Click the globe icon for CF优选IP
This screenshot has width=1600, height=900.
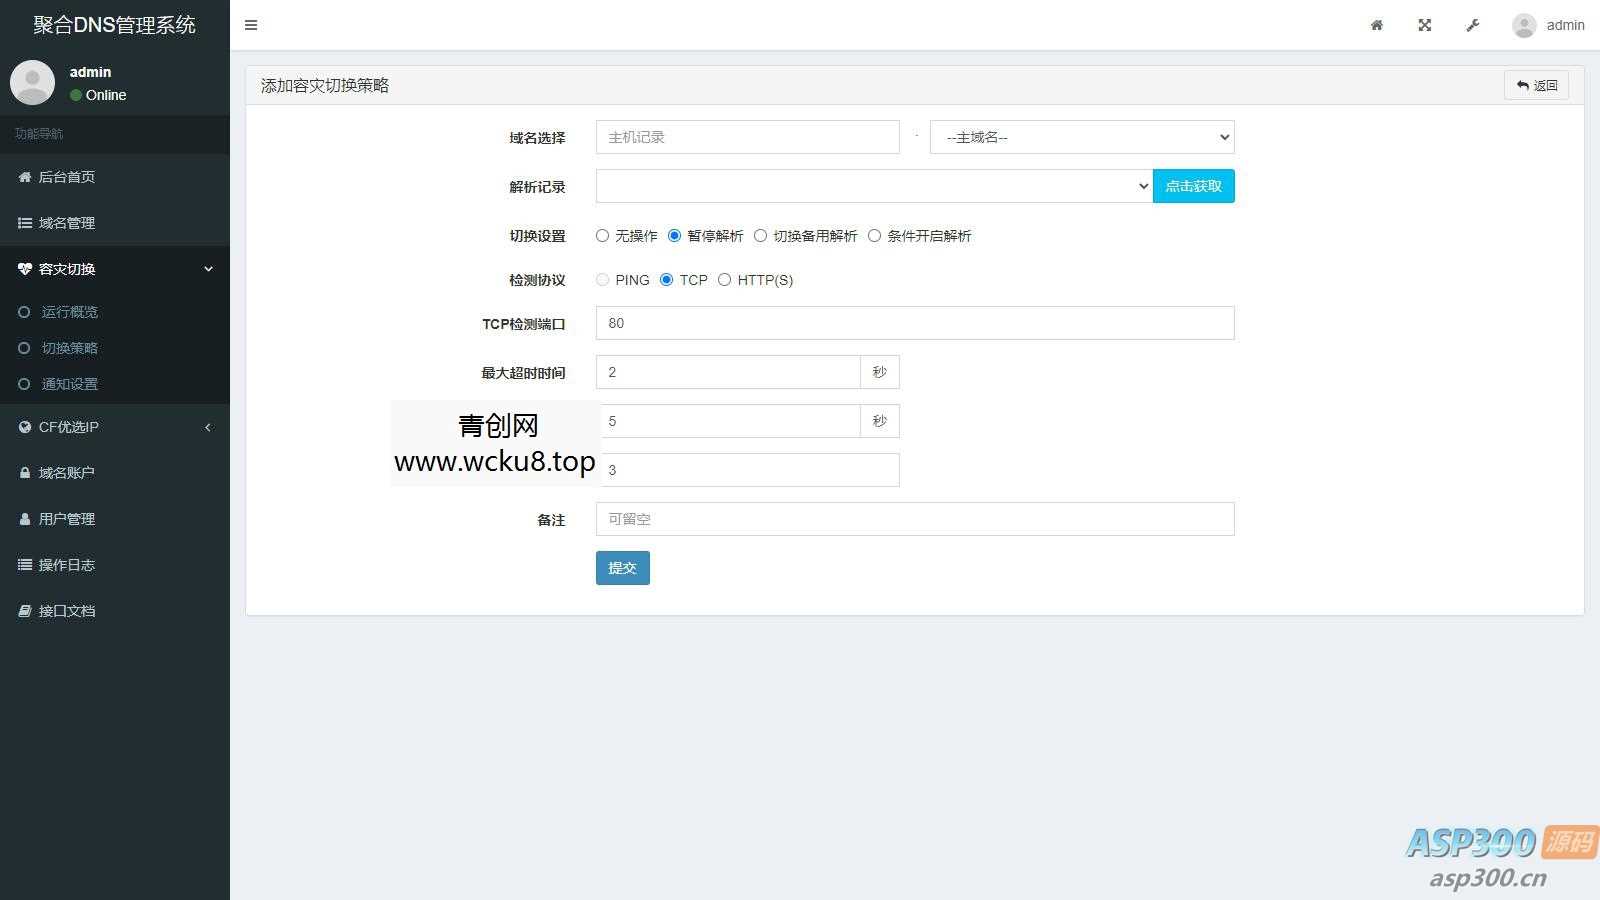(25, 427)
